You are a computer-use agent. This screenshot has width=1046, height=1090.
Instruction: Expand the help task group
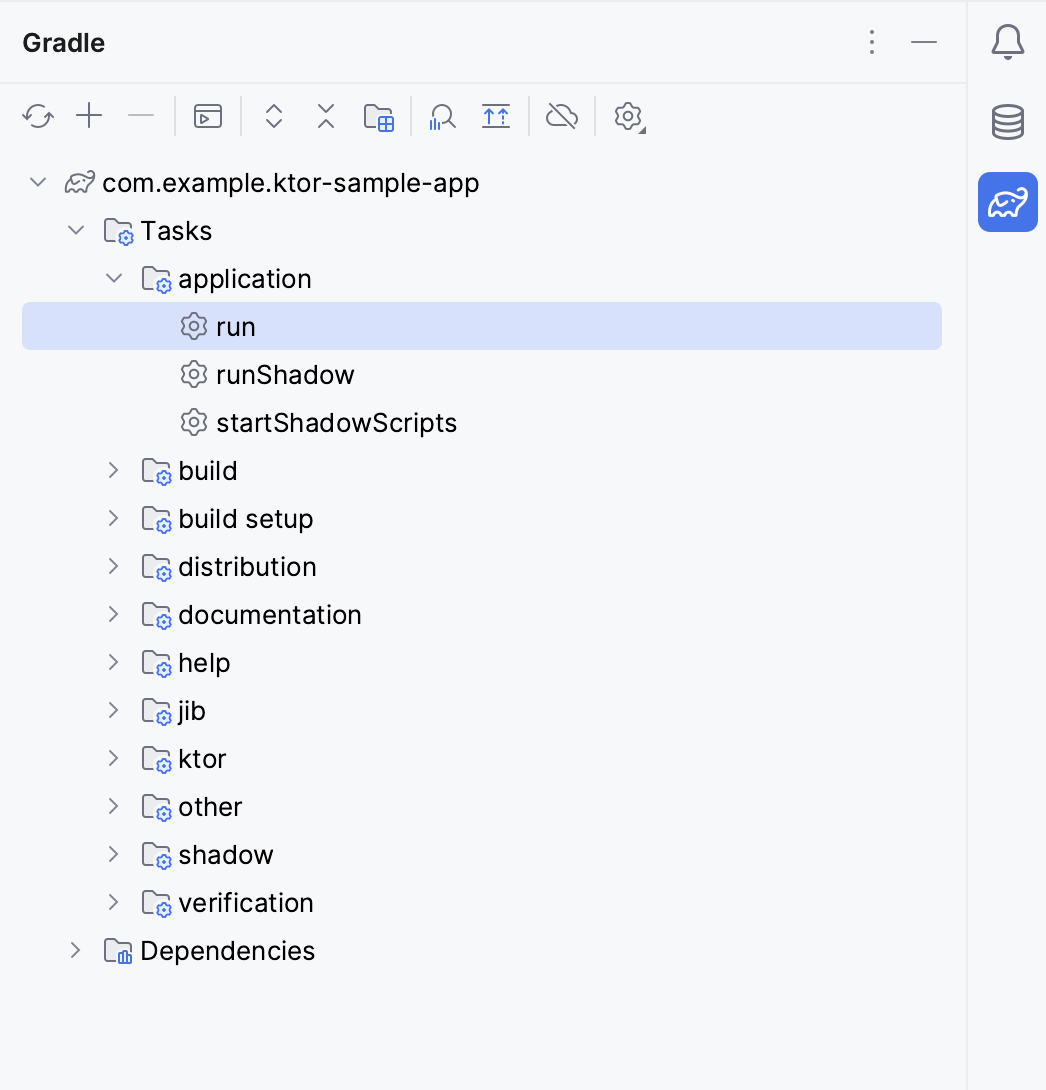point(113,662)
